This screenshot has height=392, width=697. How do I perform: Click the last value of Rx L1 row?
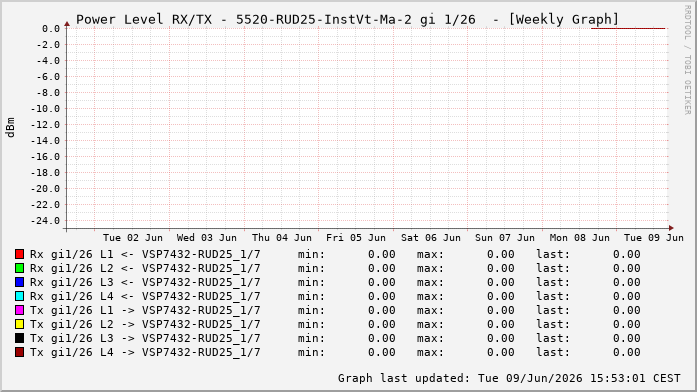[x=627, y=255]
